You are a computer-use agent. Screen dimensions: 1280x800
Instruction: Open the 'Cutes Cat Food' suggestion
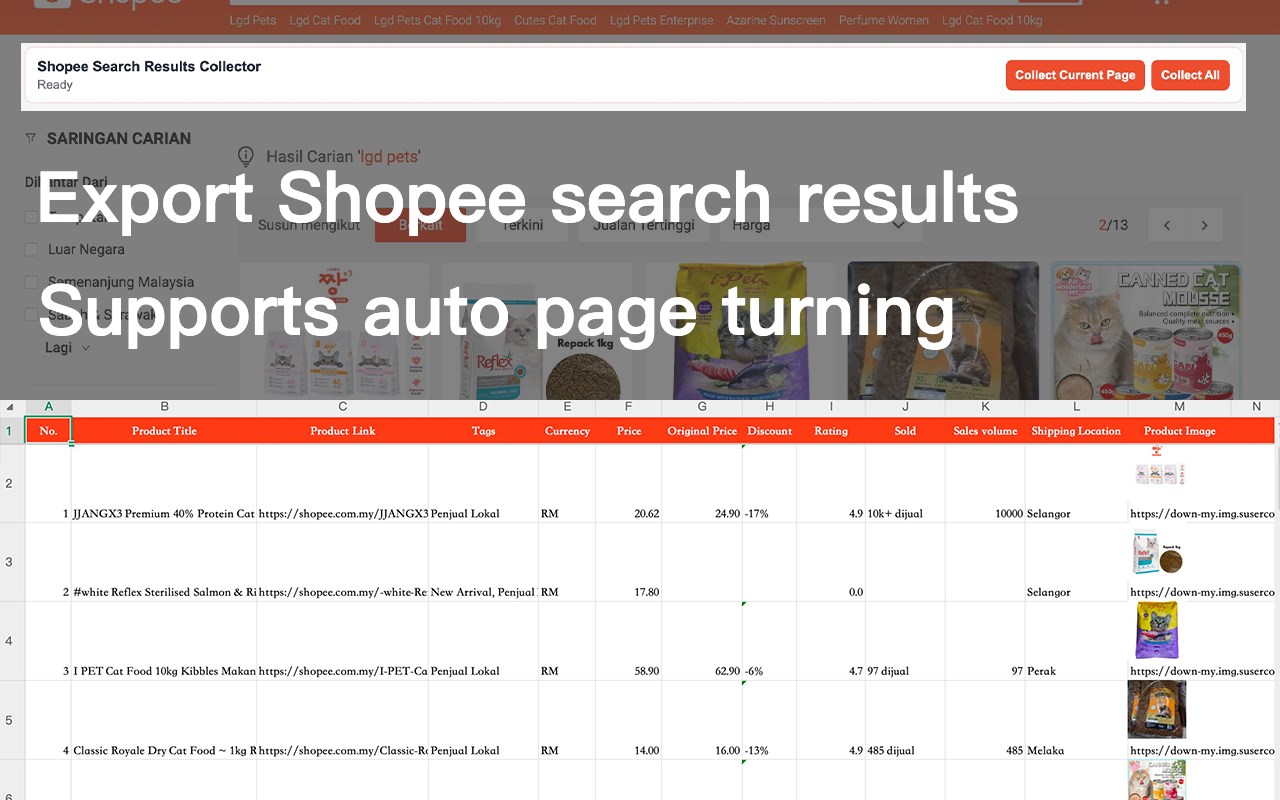tap(555, 20)
